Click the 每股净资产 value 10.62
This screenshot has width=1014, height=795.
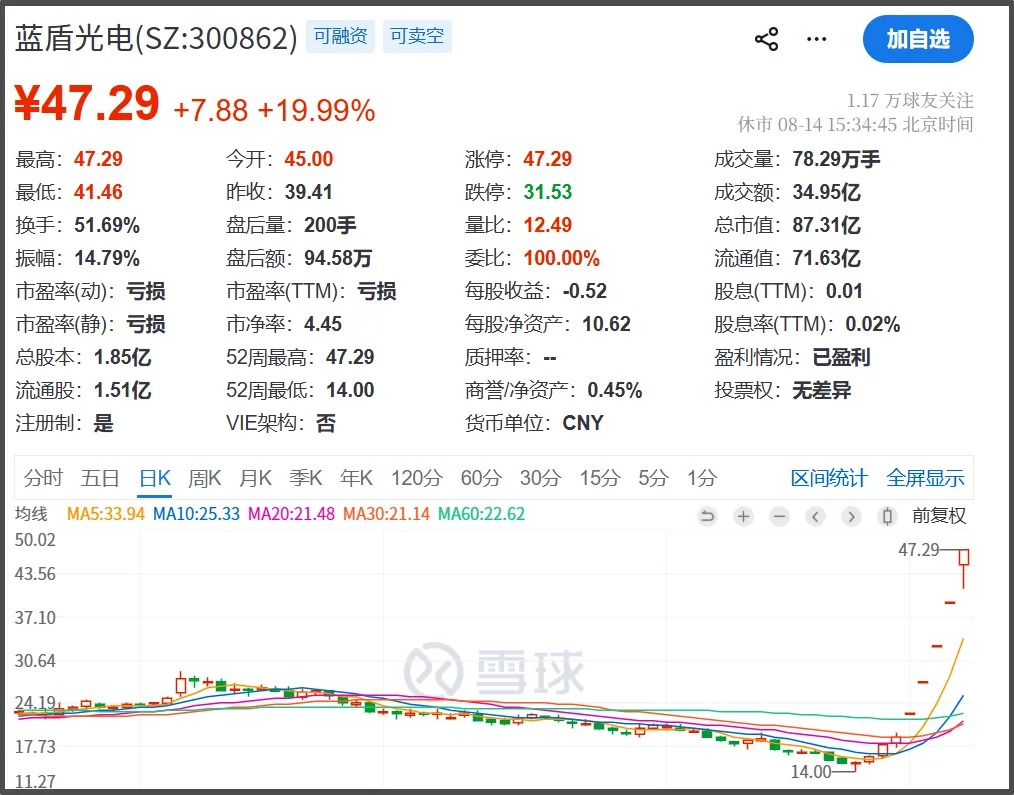click(606, 324)
